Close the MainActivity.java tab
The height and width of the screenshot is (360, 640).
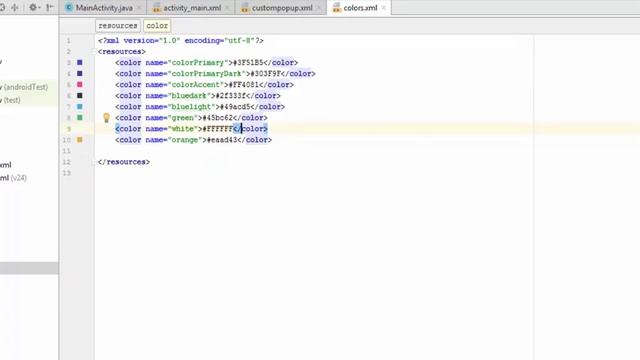click(139, 8)
